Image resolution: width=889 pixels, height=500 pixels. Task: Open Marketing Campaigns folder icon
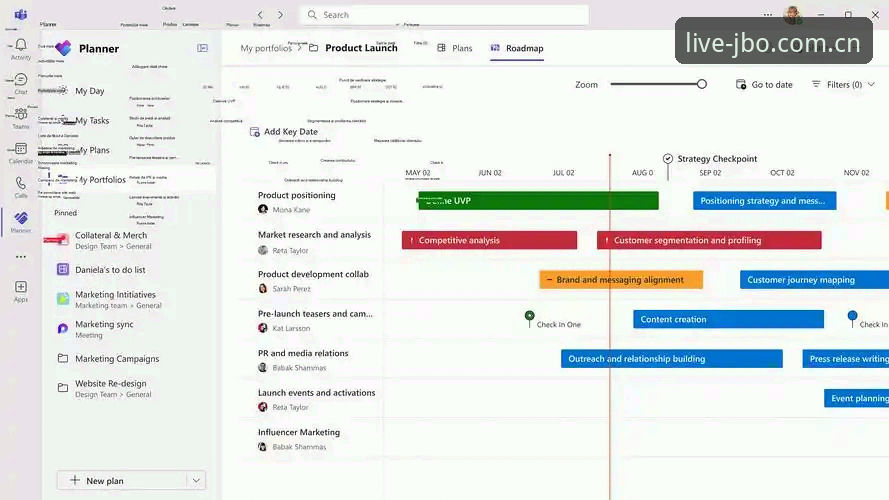click(x=63, y=358)
